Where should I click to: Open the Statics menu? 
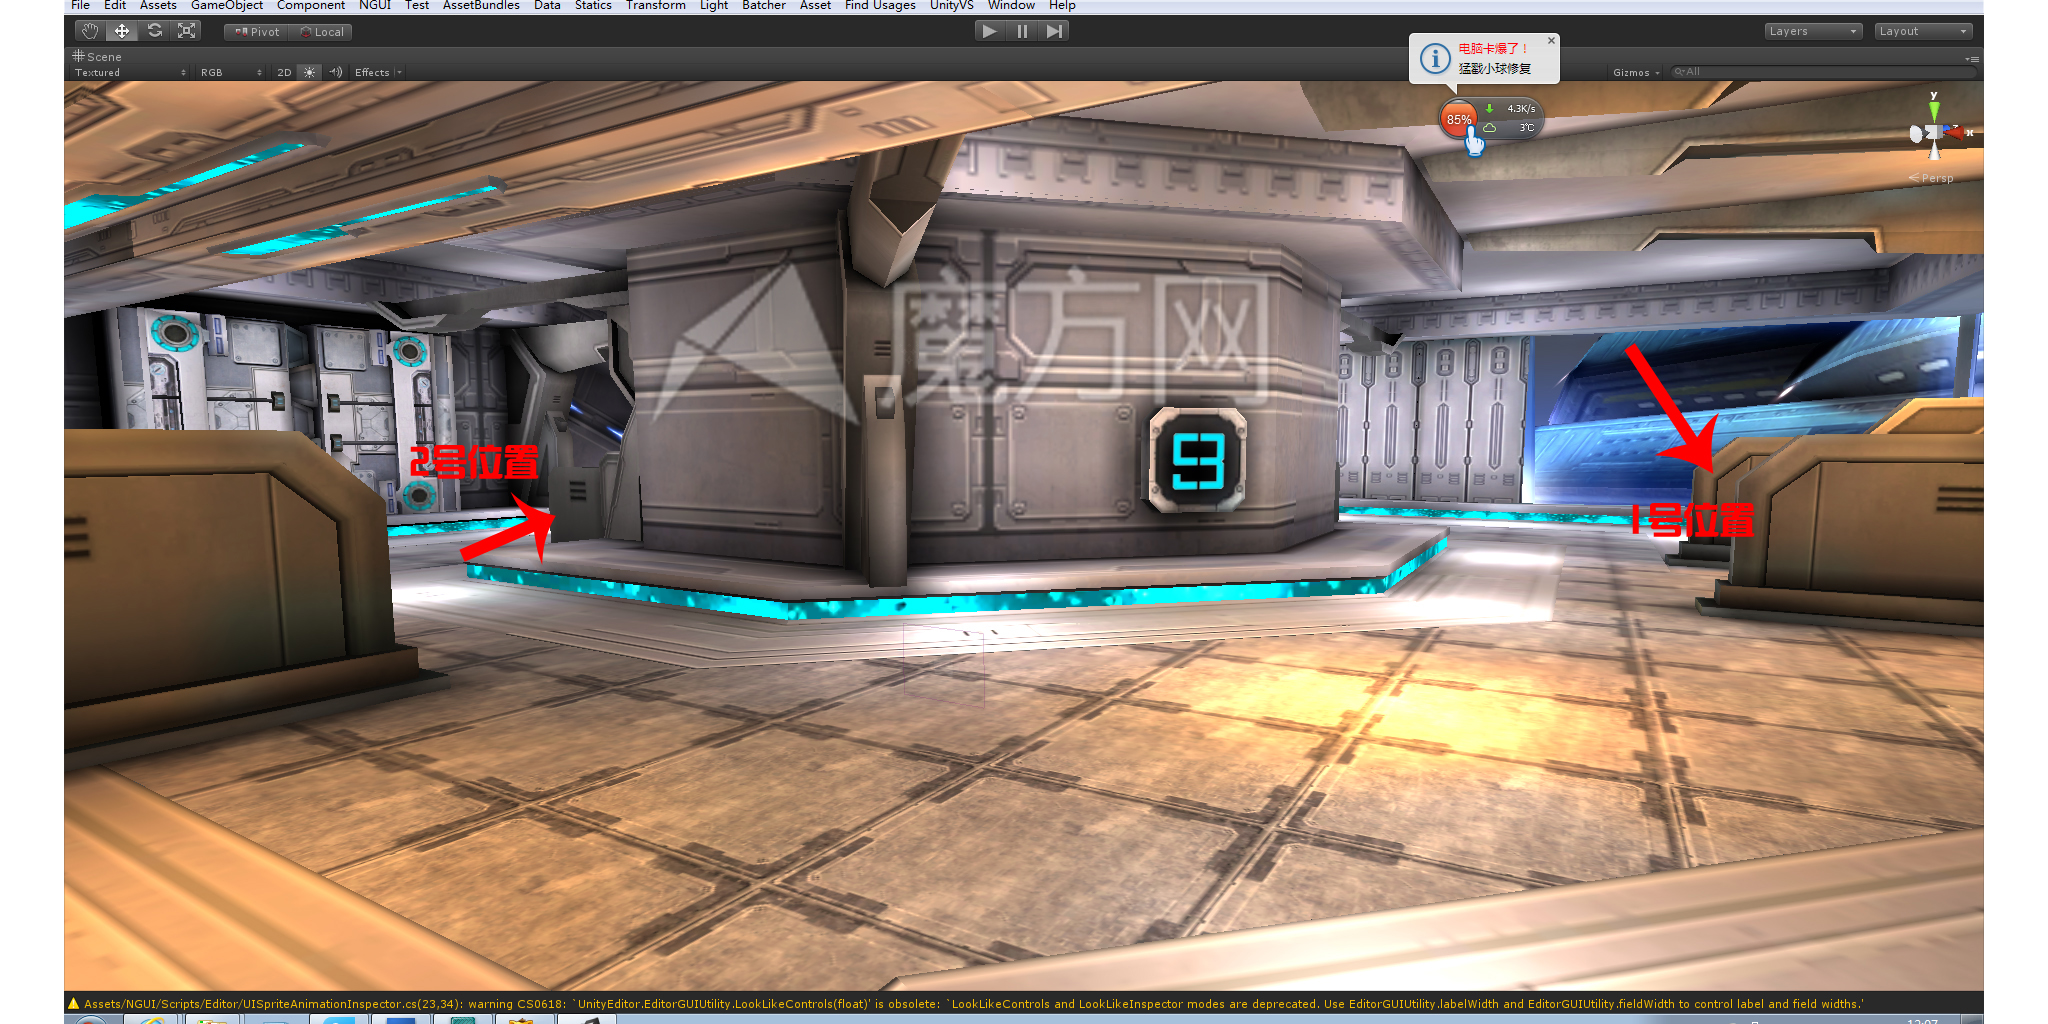click(593, 5)
